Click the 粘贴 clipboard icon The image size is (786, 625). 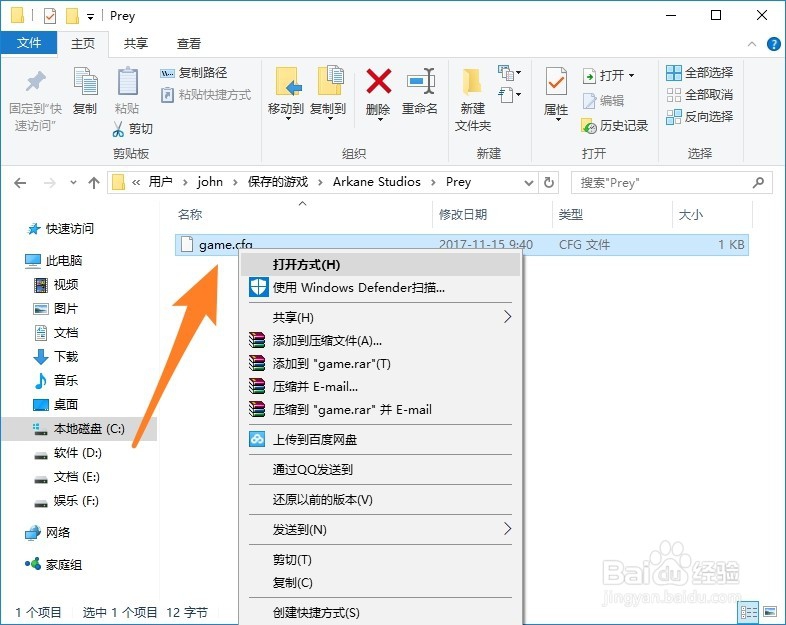click(127, 81)
